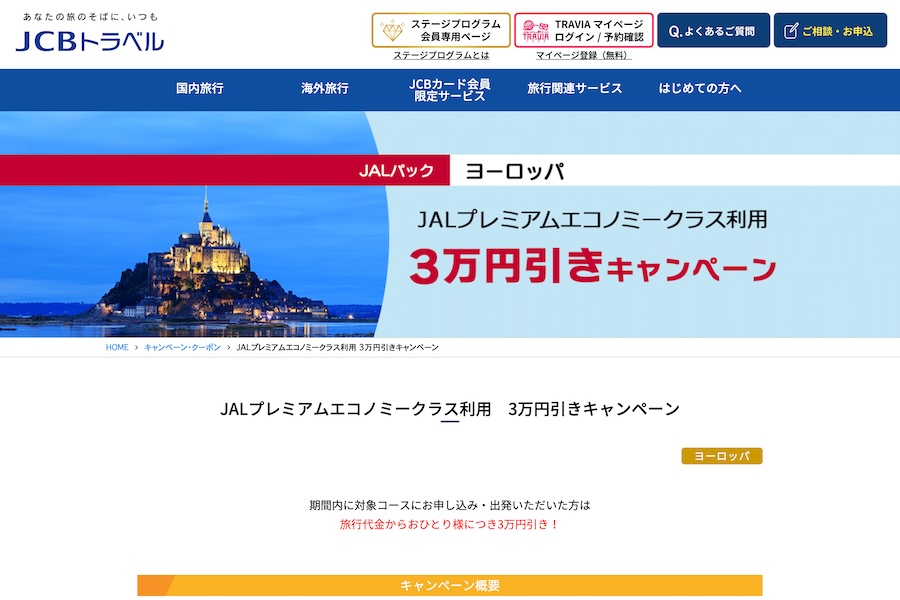Follow the マイページ登録（無料） link
The image size is (900, 600).
click(584, 55)
